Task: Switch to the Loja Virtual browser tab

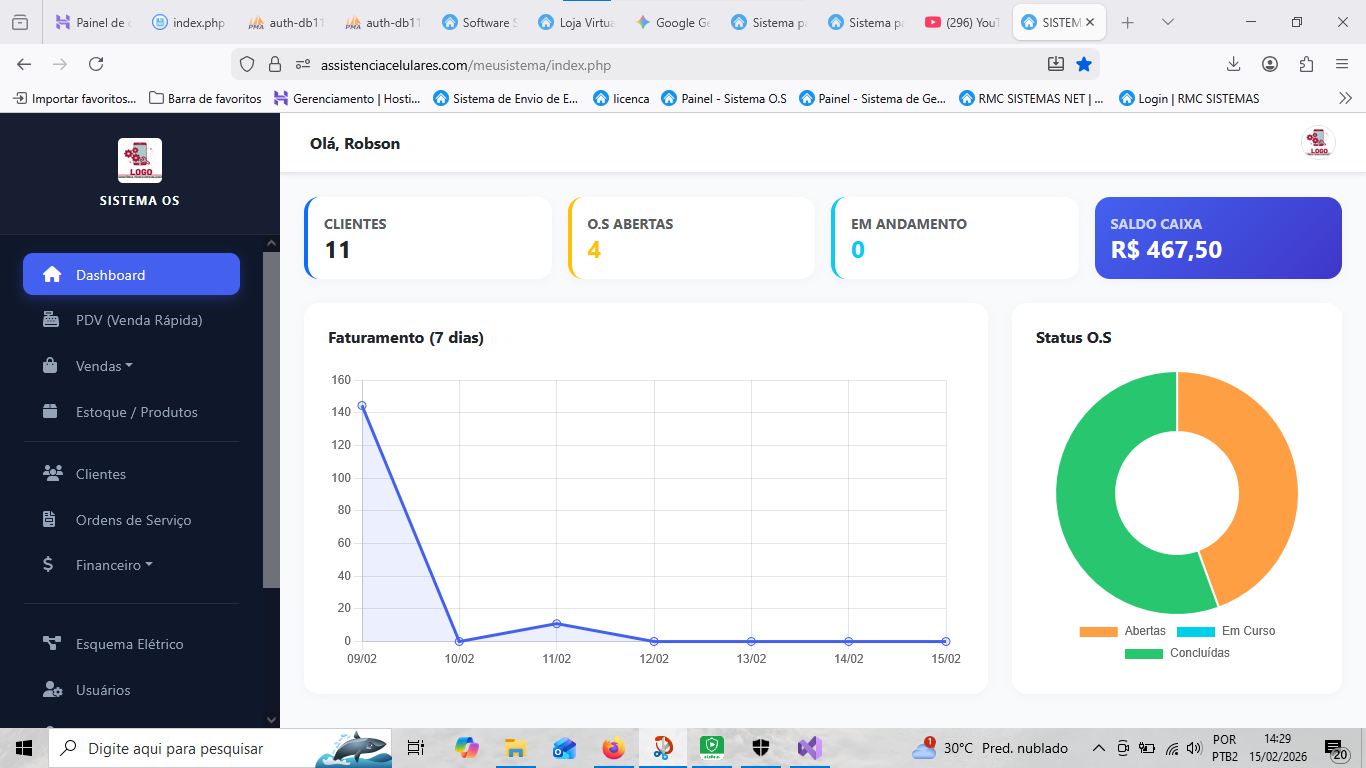Action: click(575, 22)
